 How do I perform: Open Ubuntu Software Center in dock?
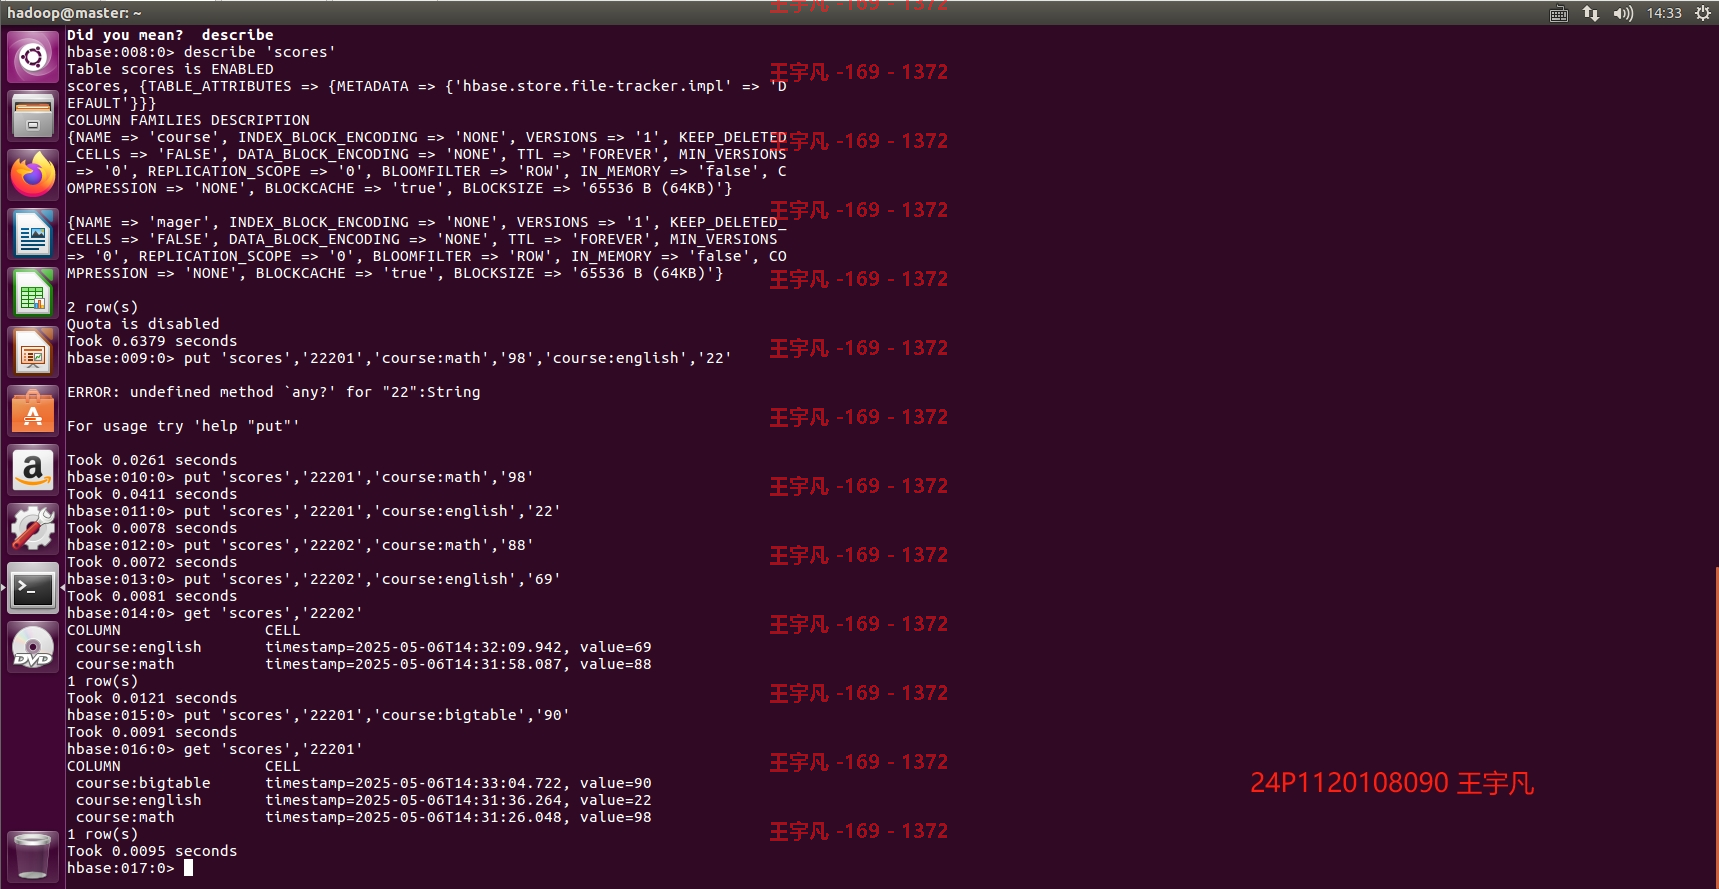(x=33, y=412)
